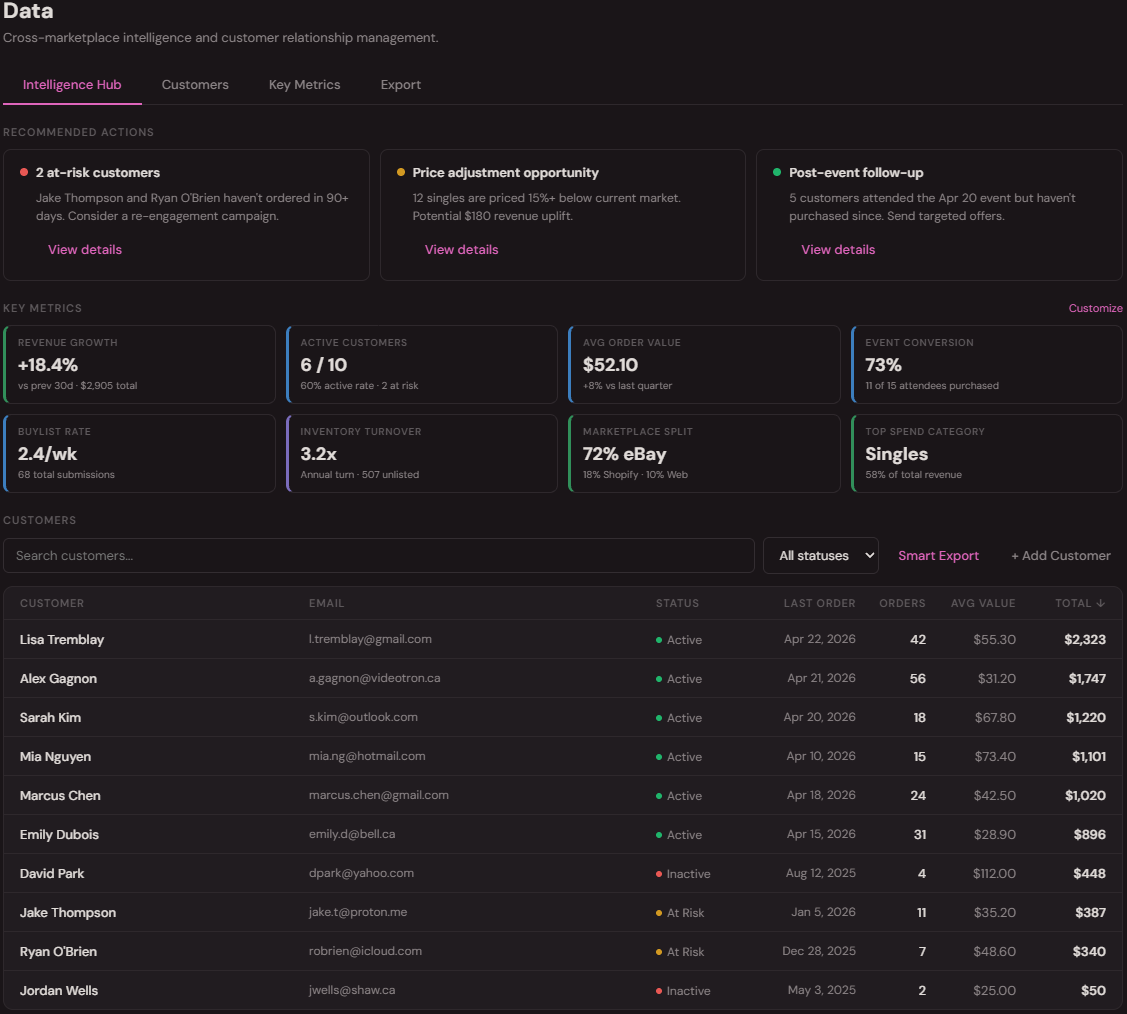The height and width of the screenshot is (1014, 1127).
Task: Click Jordan Wells' Inactive status
Action: [683, 990]
